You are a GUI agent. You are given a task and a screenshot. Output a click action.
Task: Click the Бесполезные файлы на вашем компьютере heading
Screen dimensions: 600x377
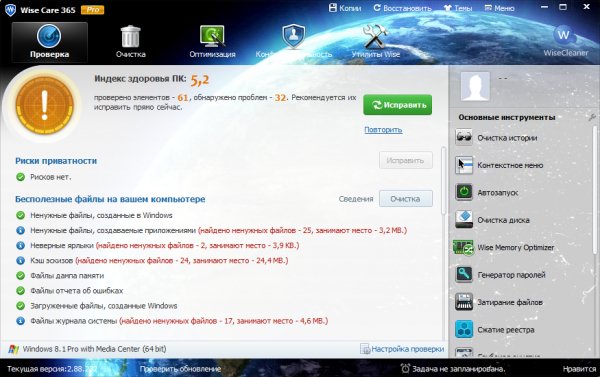(x=110, y=199)
